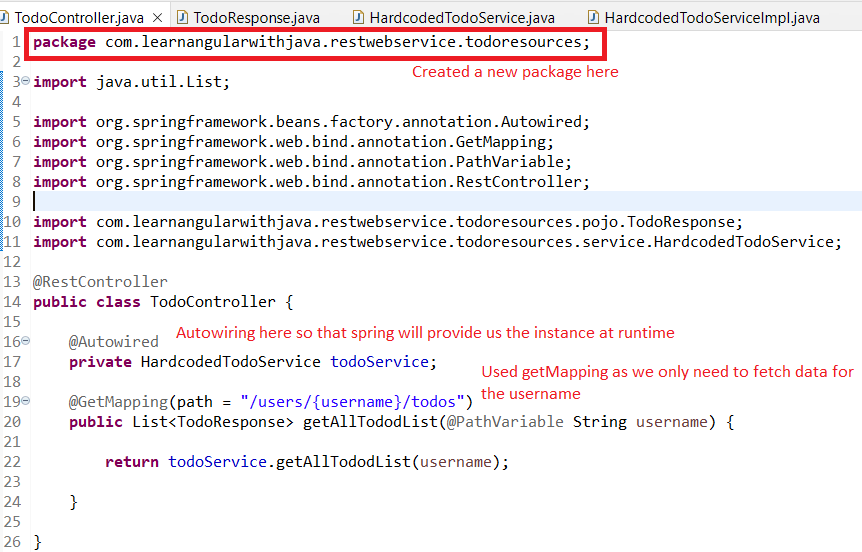Click line number 14 in the gutter
This screenshot has height=552, width=862.
click(x=12, y=302)
